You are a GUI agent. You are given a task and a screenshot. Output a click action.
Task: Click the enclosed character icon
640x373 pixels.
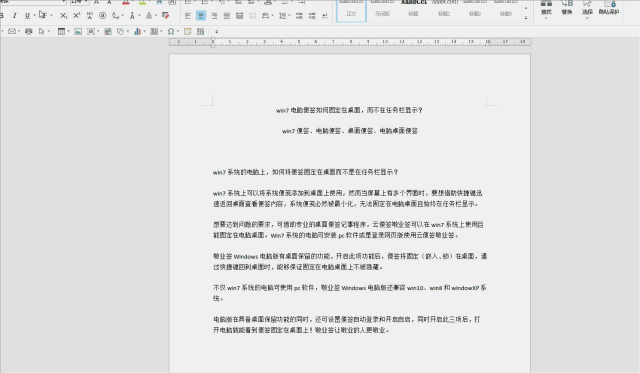click(102, 16)
